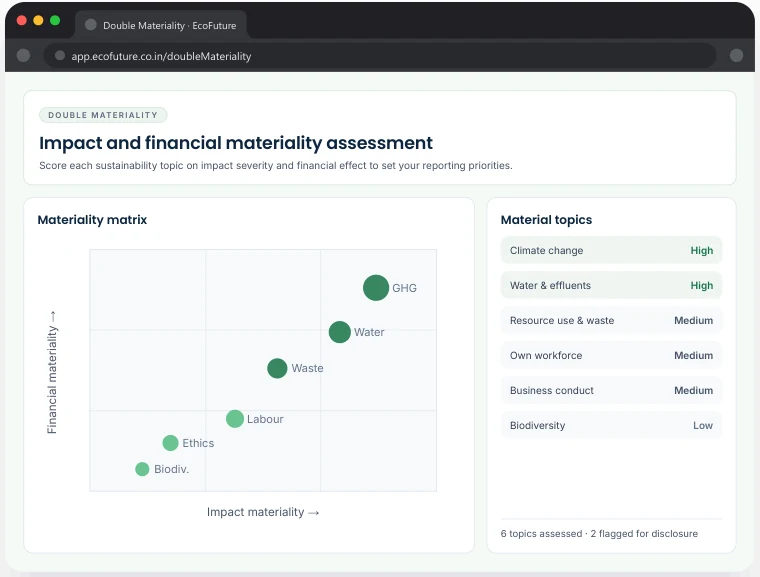Open the Water & effluents topic row
Viewport: 760px width, 577px height.
coord(611,285)
